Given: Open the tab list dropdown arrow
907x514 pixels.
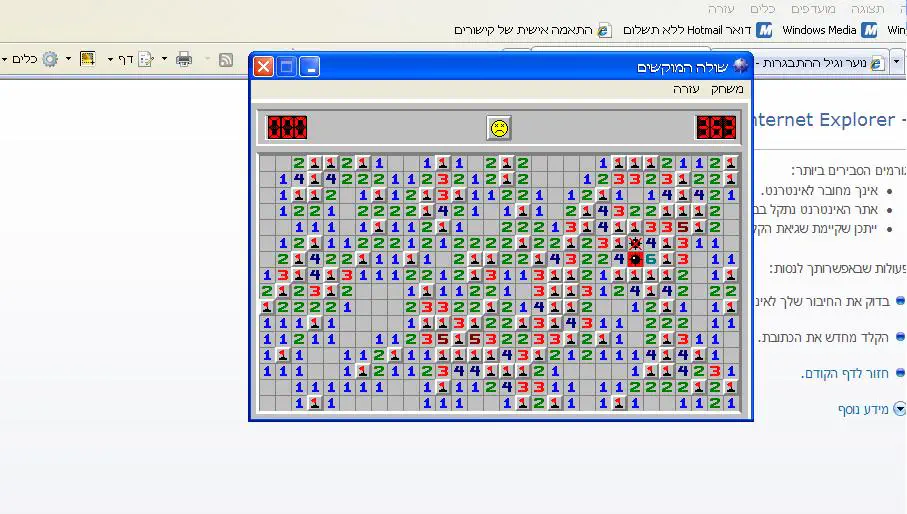Looking at the screenshot, I should [896, 62].
